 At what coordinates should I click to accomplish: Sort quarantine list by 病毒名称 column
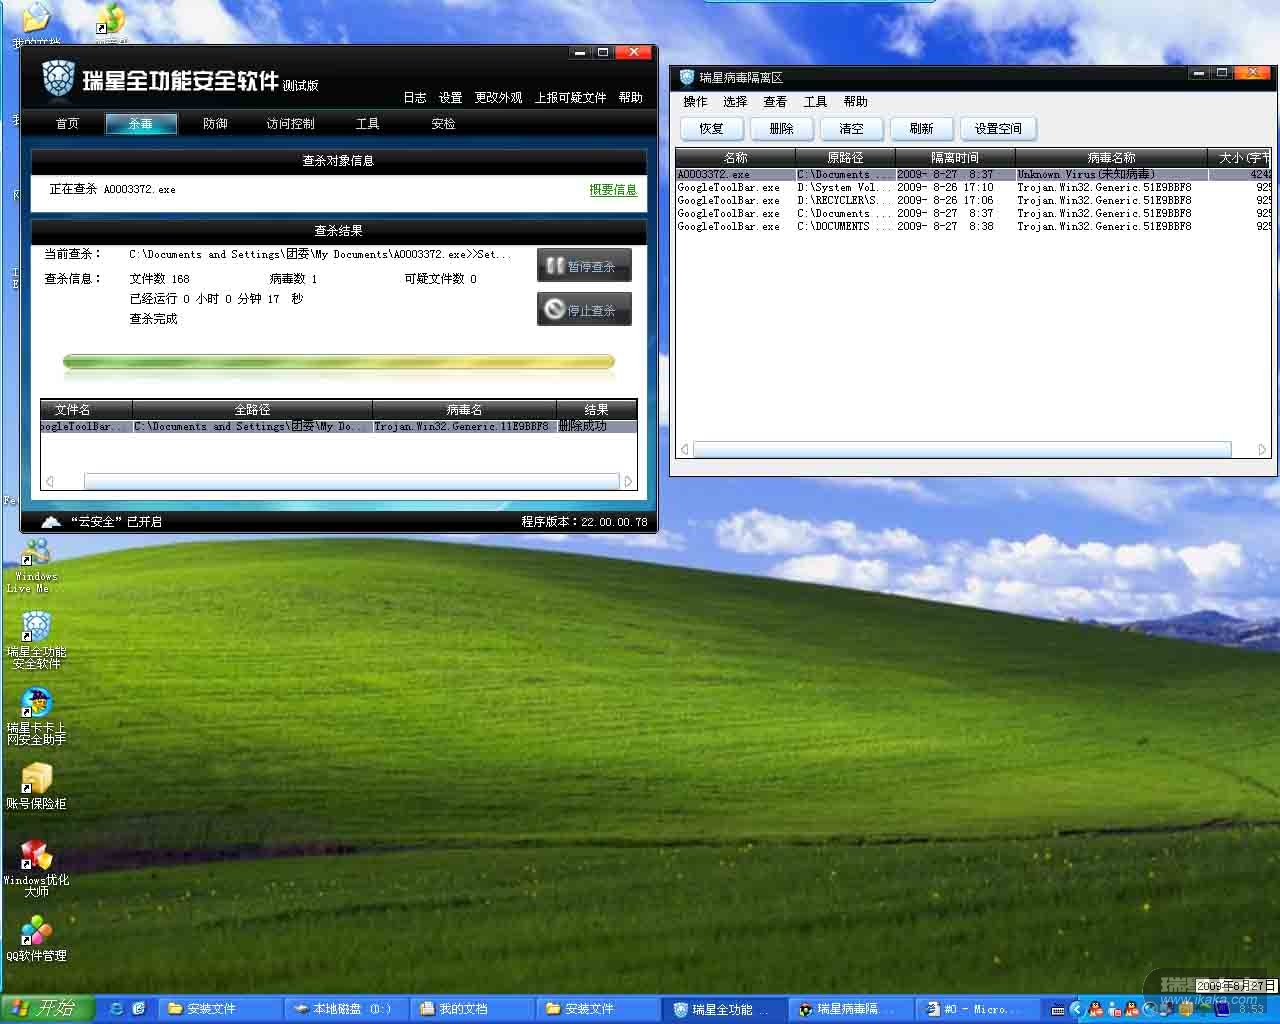click(x=1111, y=158)
